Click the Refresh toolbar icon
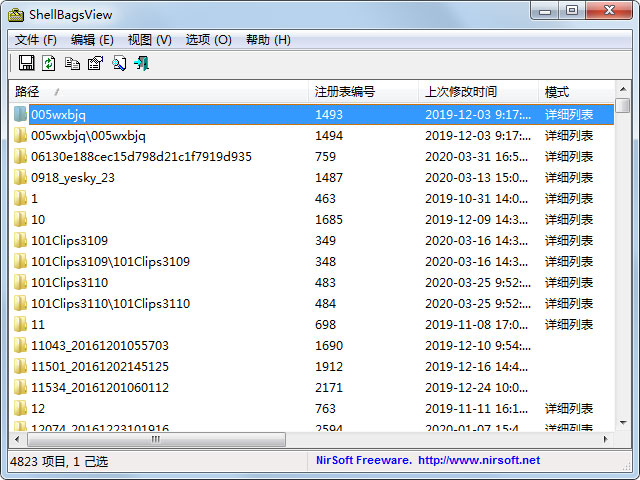640x480 pixels. point(49,64)
